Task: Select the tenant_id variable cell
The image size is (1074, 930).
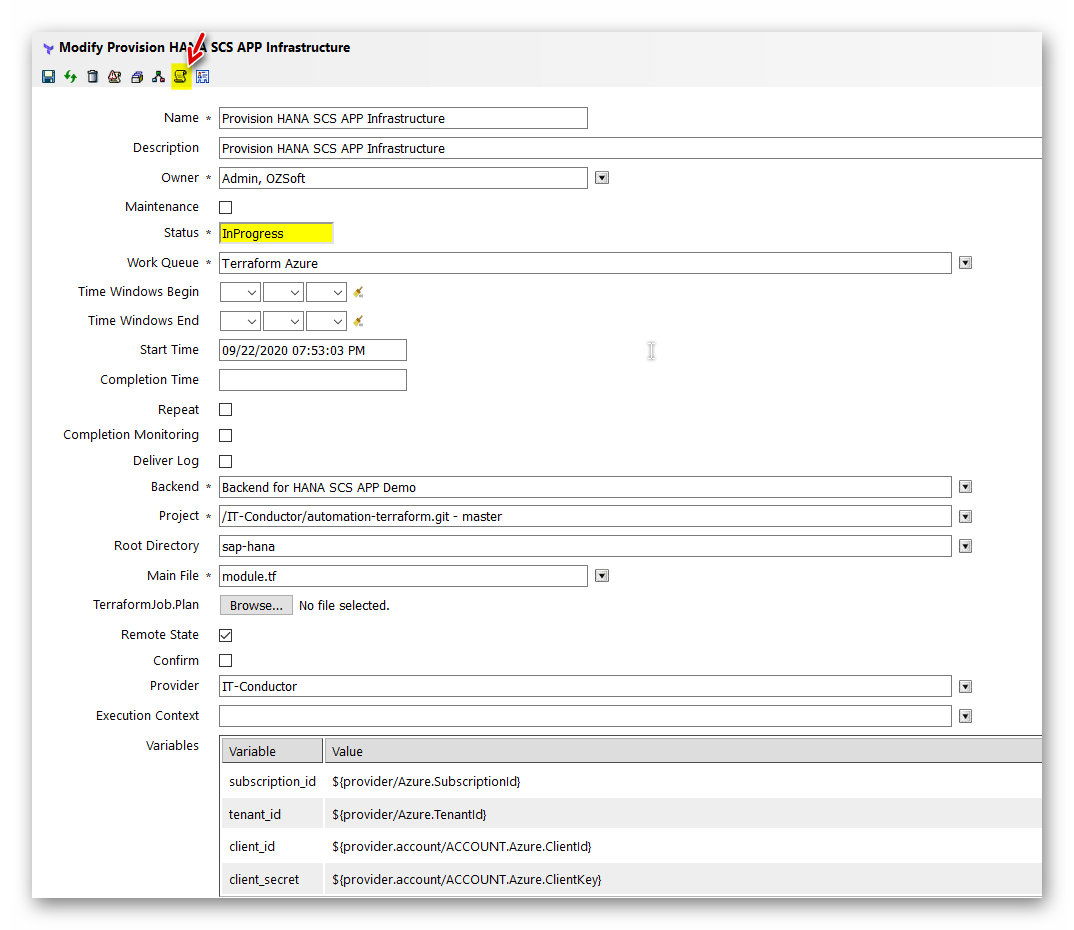Action: point(272,814)
